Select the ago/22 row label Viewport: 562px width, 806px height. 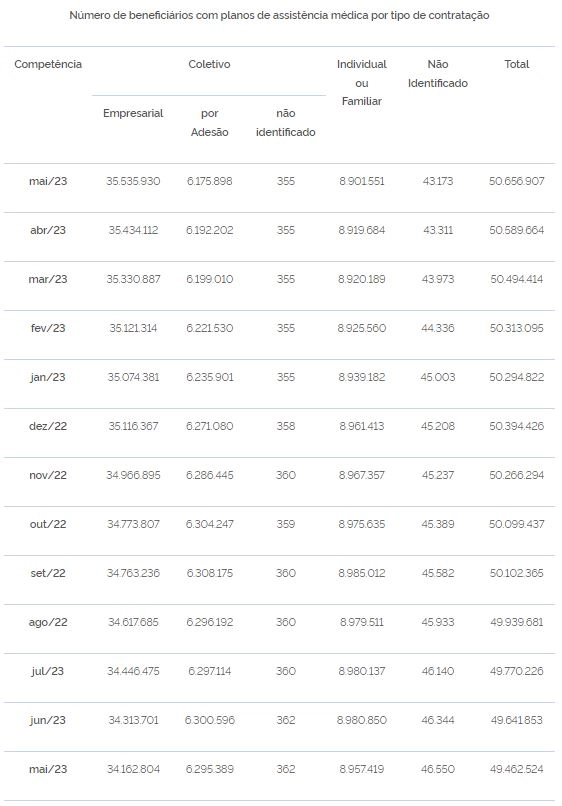coord(48,622)
